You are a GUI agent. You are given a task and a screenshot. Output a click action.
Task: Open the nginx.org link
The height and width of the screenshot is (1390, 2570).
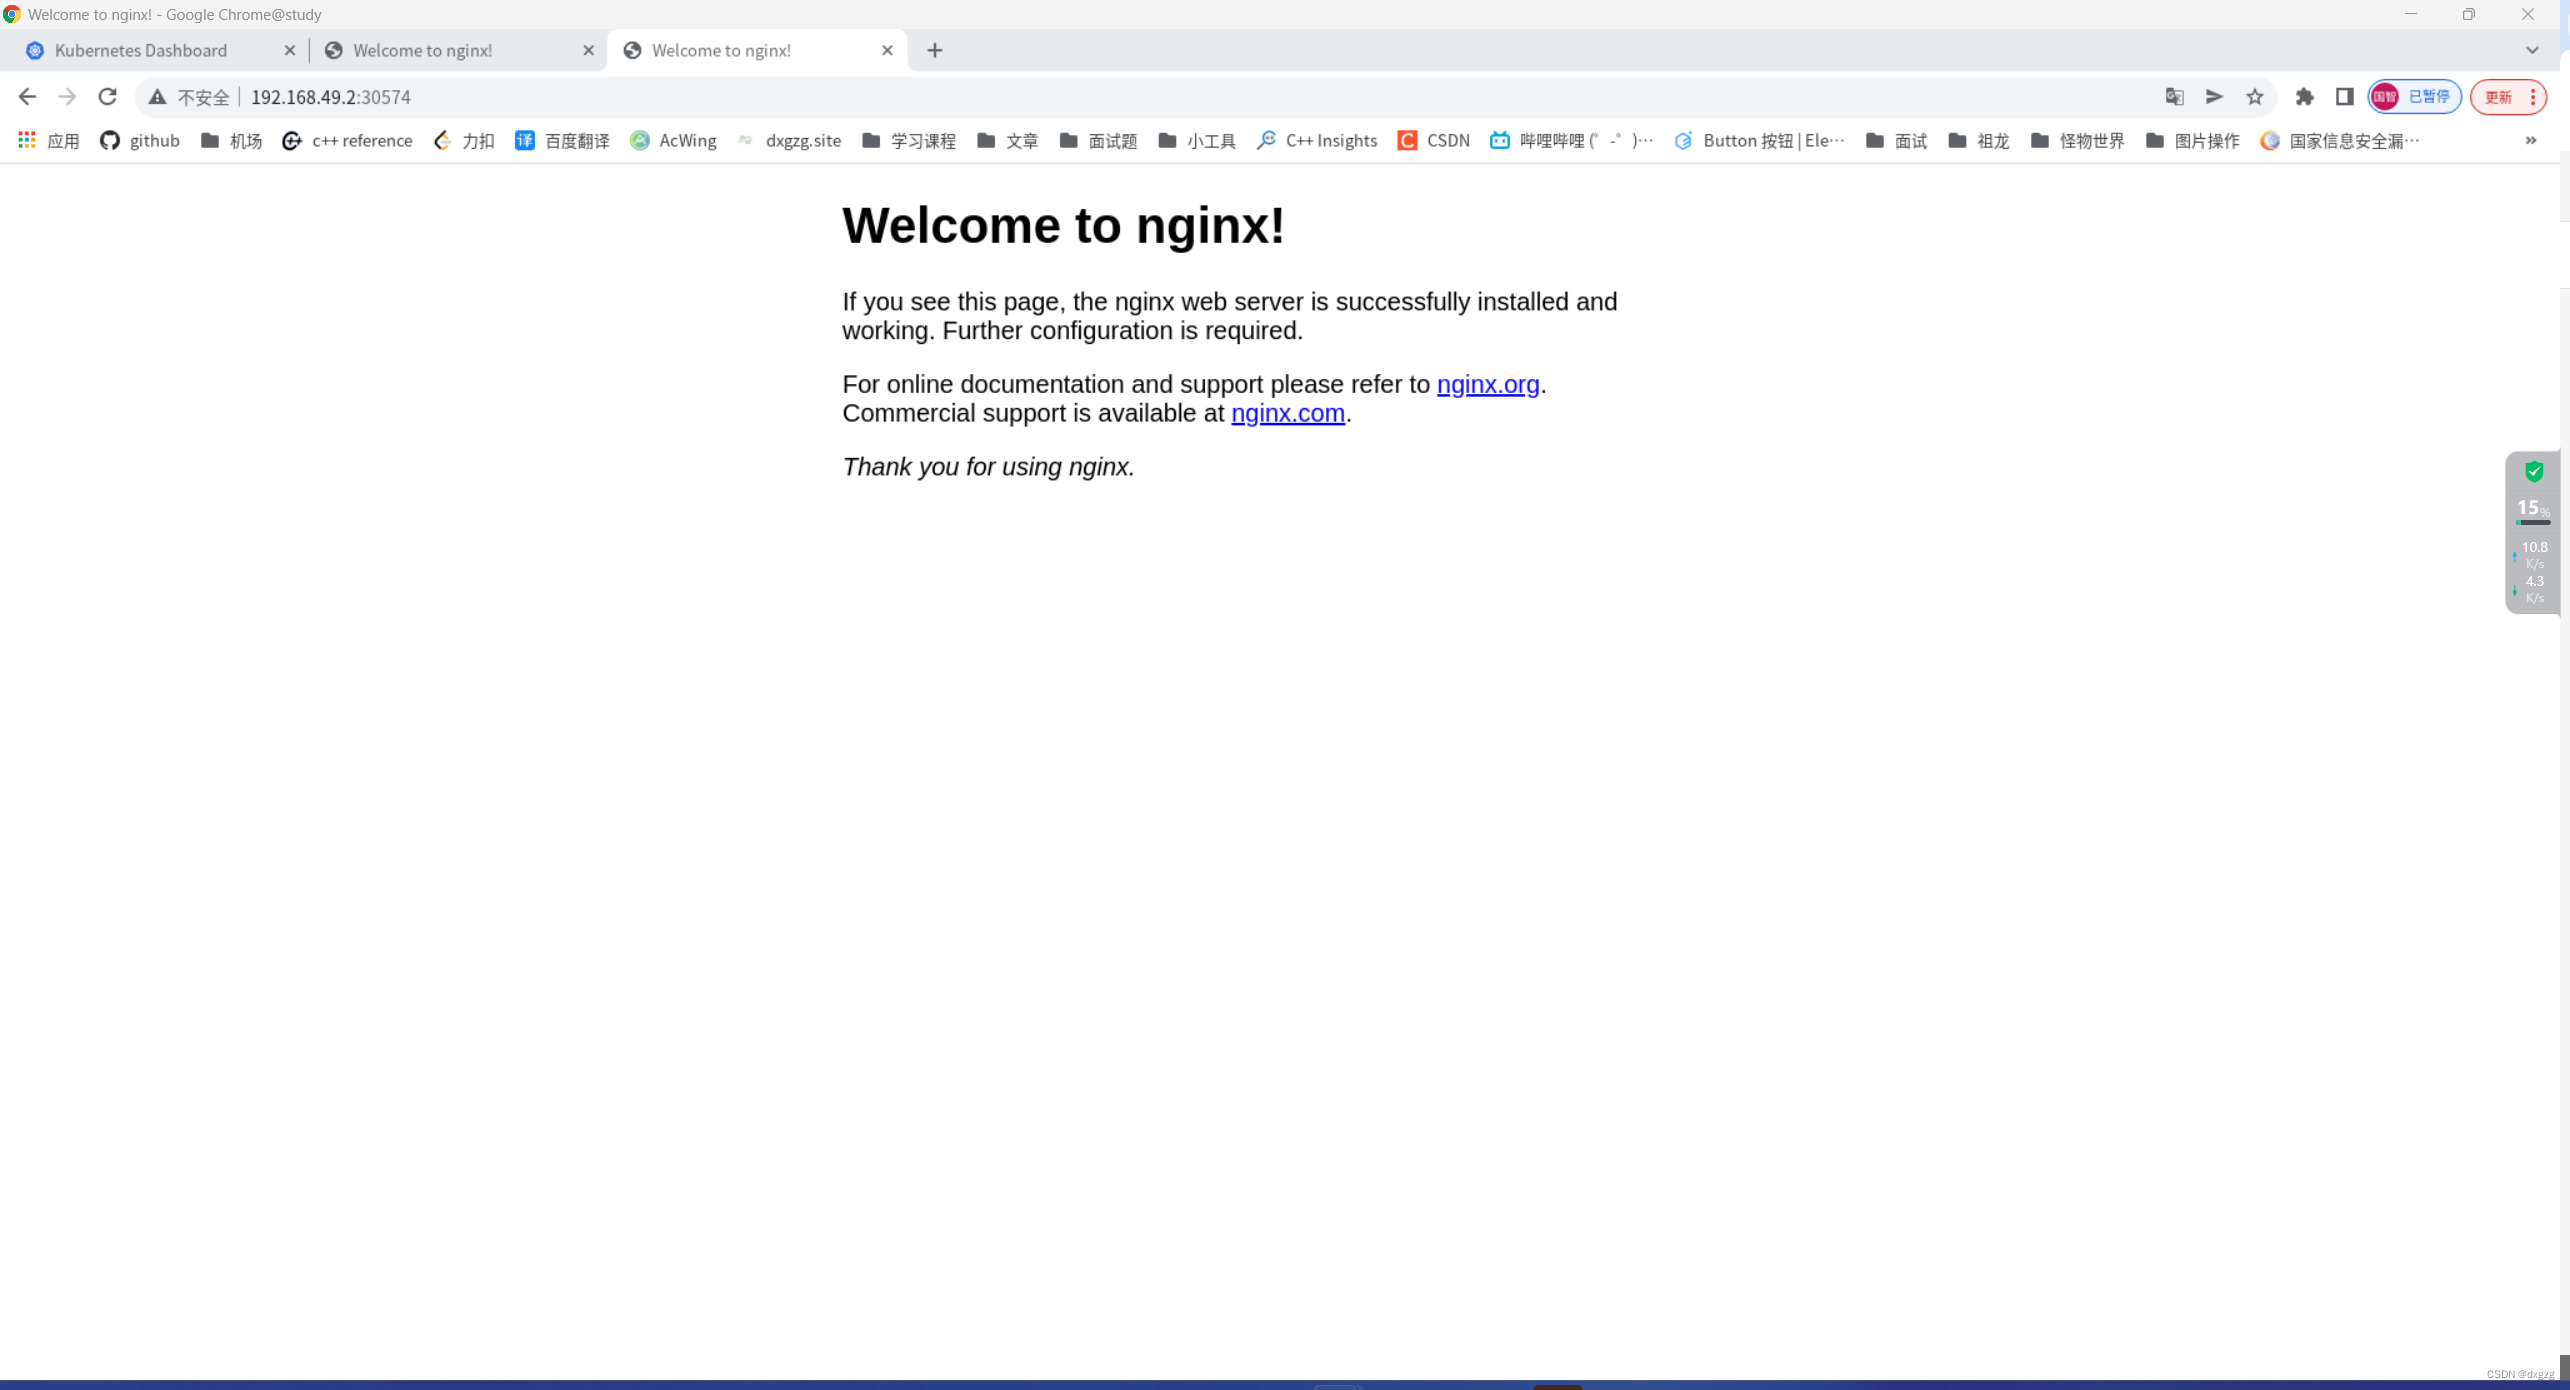(x=1487, y=384)
